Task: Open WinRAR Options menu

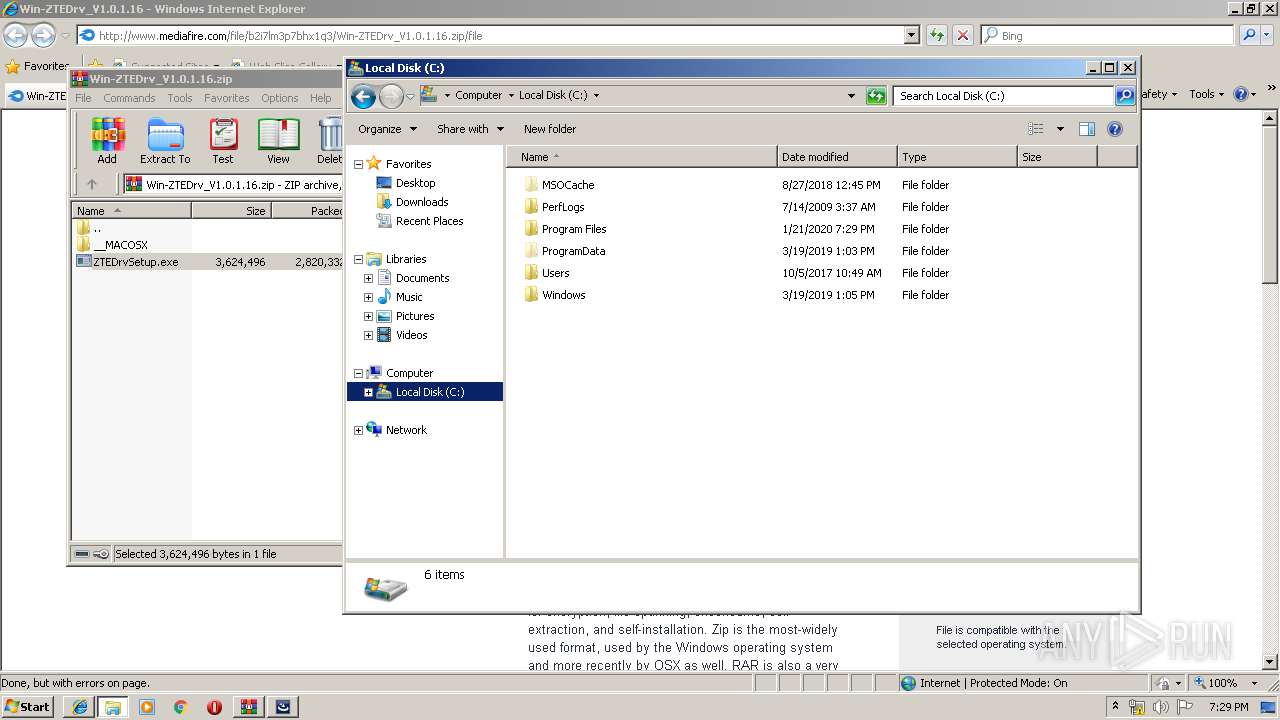Action: coord(280,98)
